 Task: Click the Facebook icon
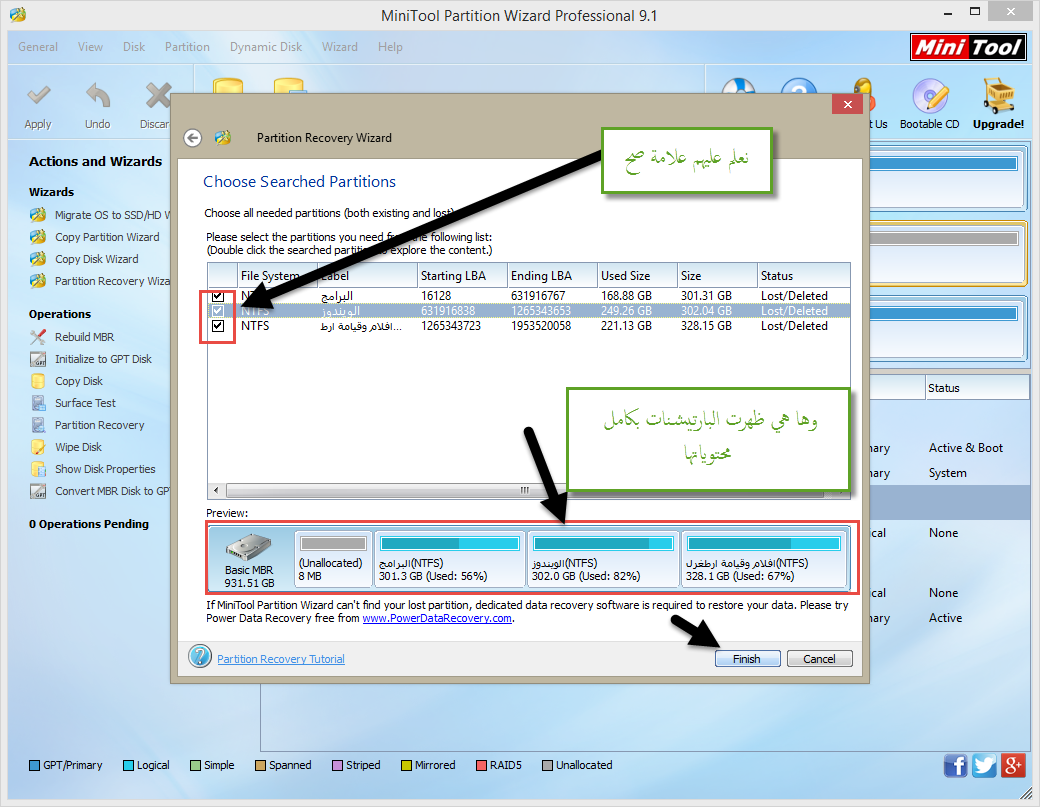956,766
